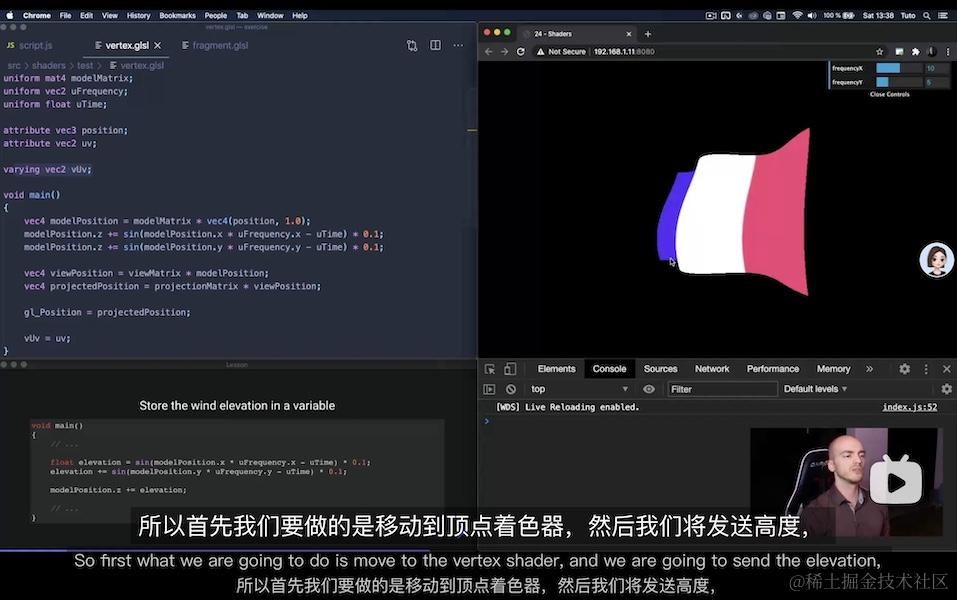Image resolution: width=957 pixels, height=600 pixels.
Task: Click Close Controls in the GUI panel
Action: (889, 95)
